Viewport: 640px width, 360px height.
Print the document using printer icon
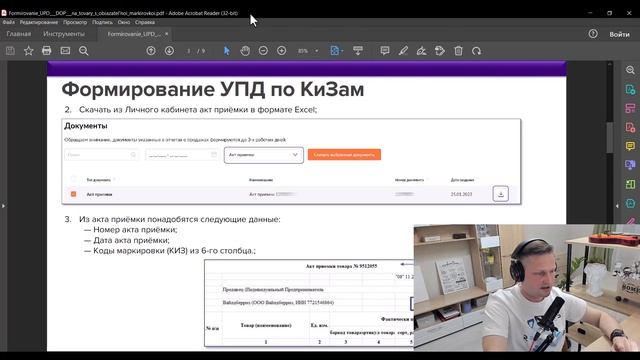pos(47,51)
